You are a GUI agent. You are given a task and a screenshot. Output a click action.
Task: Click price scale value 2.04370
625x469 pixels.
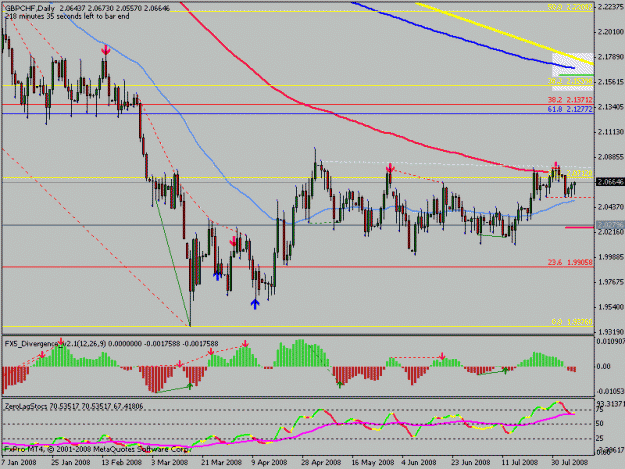tap(611, 207)
